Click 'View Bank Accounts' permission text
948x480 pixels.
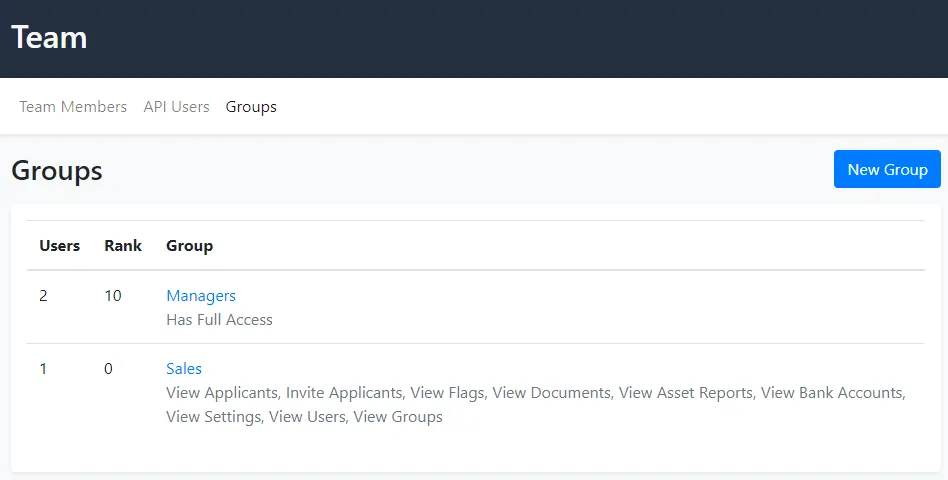click(832, 393)
